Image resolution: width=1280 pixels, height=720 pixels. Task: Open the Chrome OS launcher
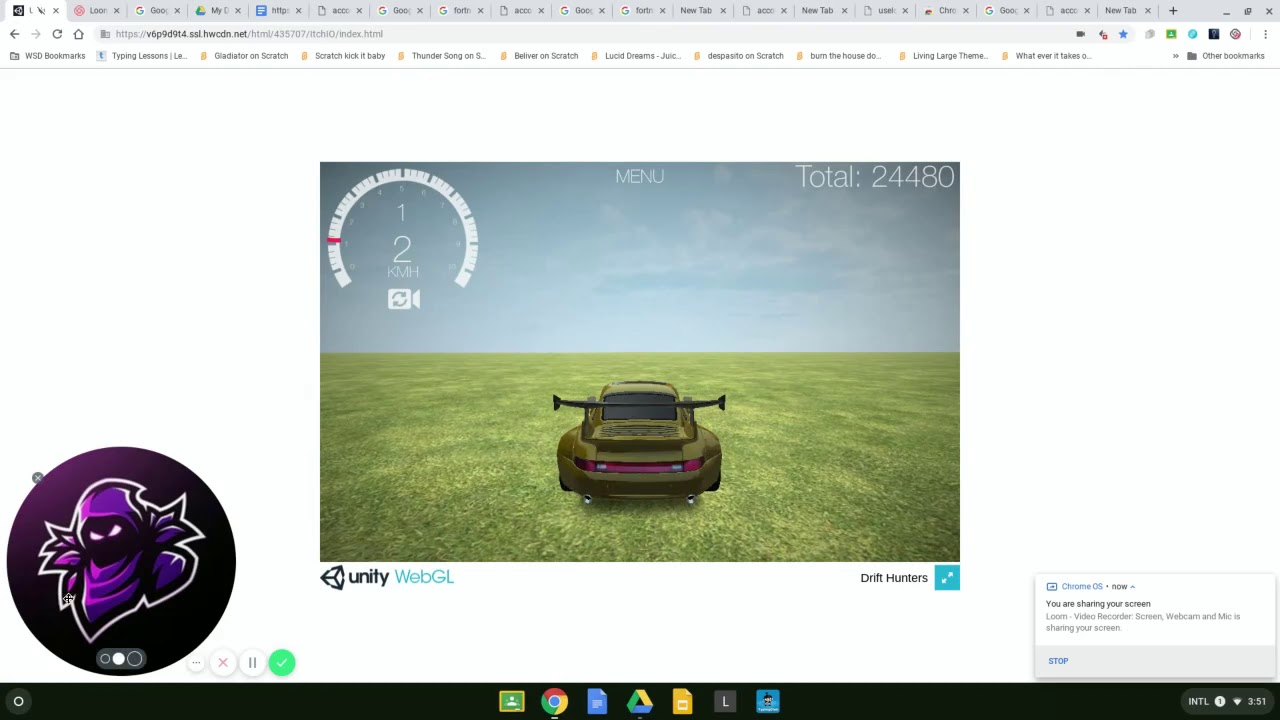[18, 702]
